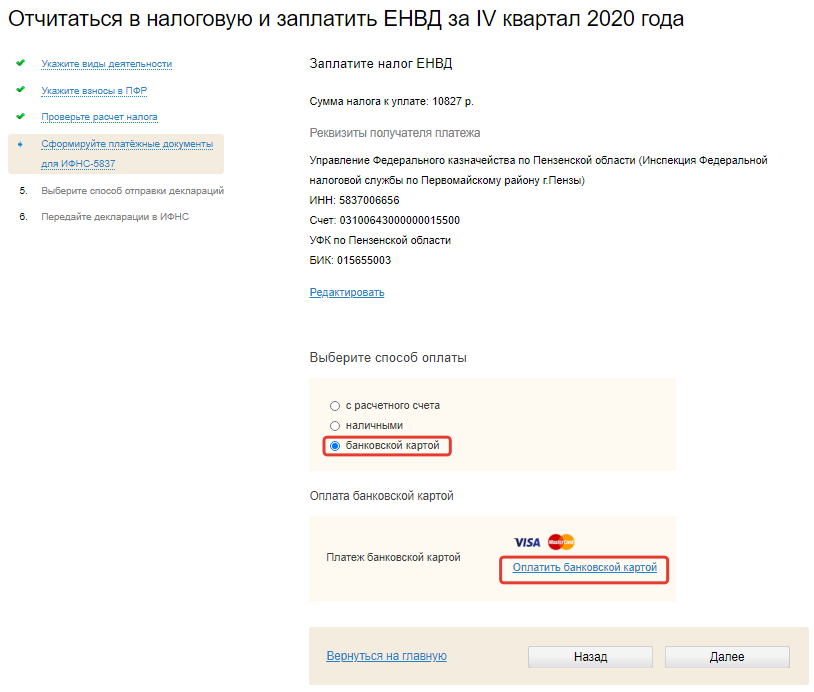This screenshot has width=814, height=692.
Task: Go to step 'Проверьте расчет налога'
Action: [99, 117]
